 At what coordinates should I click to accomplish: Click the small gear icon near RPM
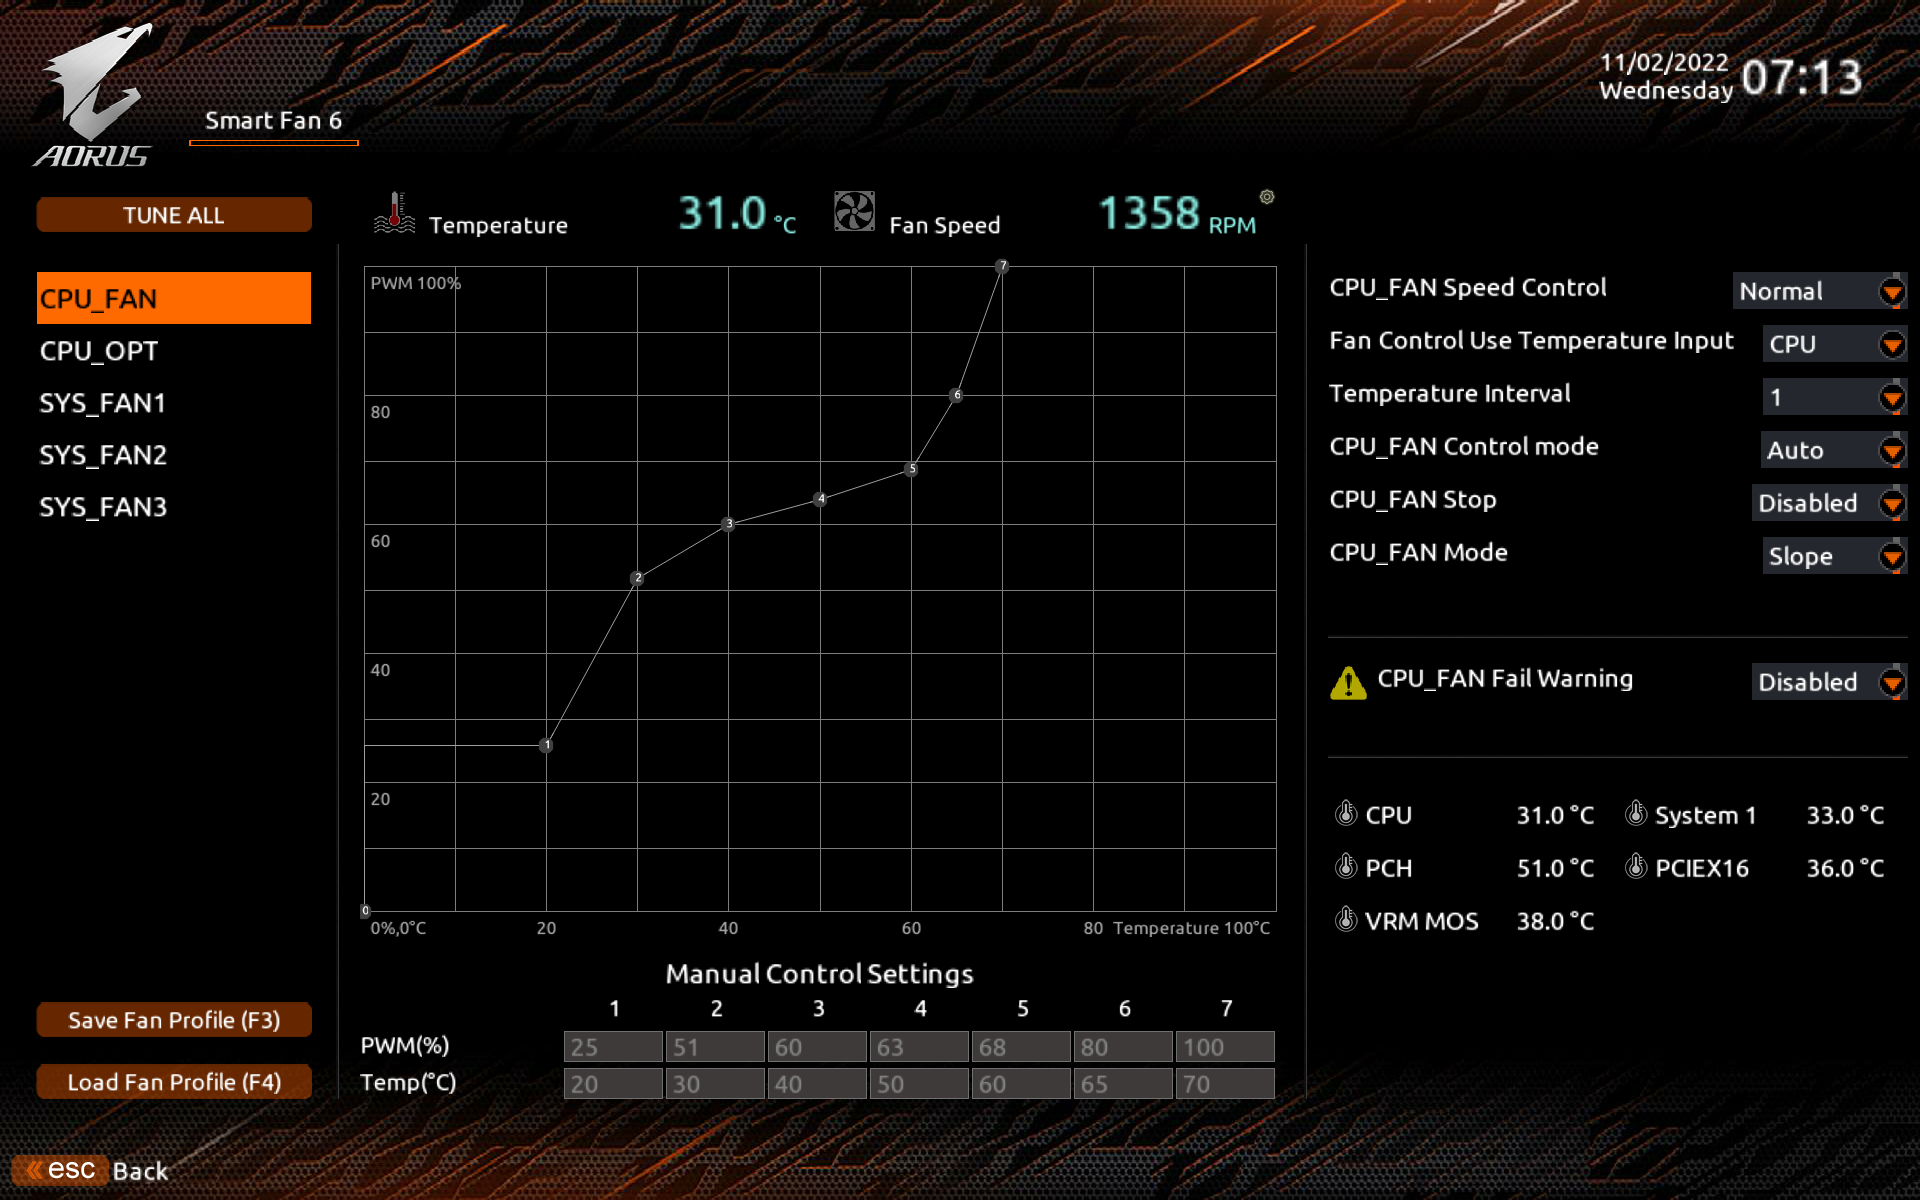[1267, 197]
